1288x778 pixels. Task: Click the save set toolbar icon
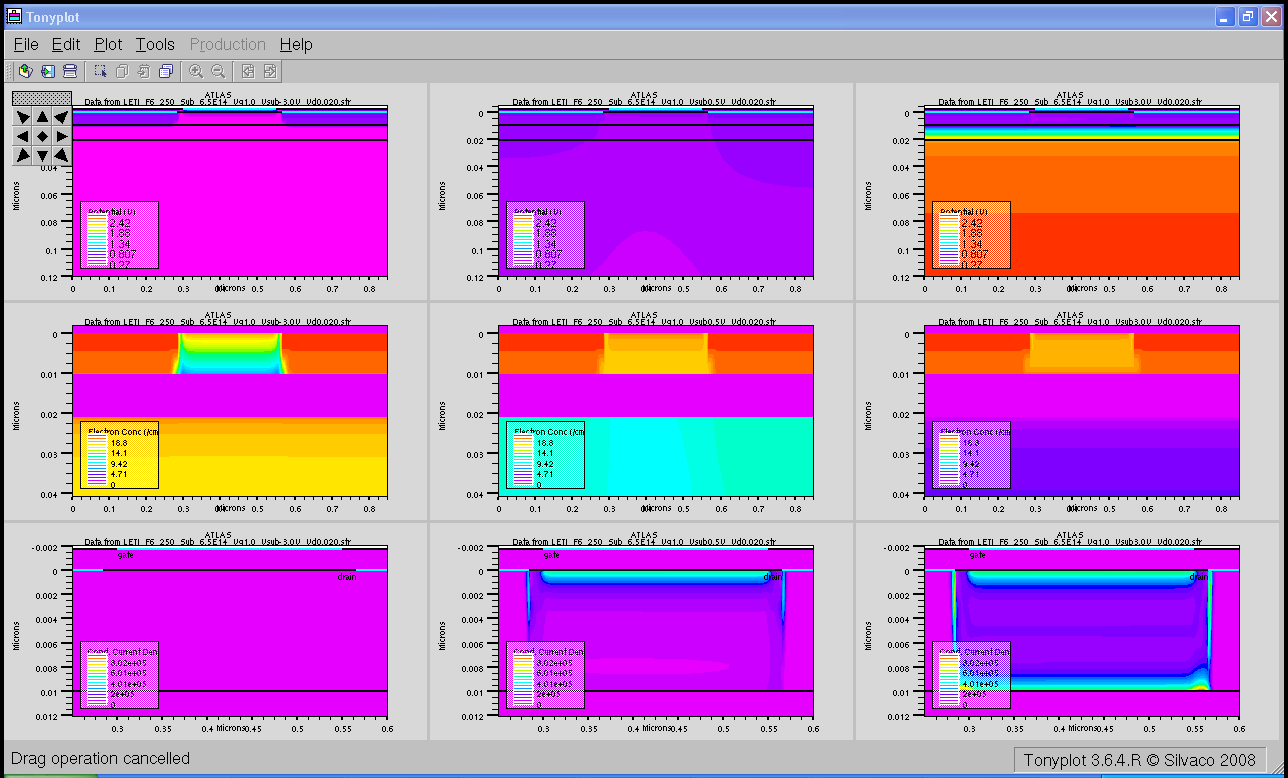[x=47, y=71]
